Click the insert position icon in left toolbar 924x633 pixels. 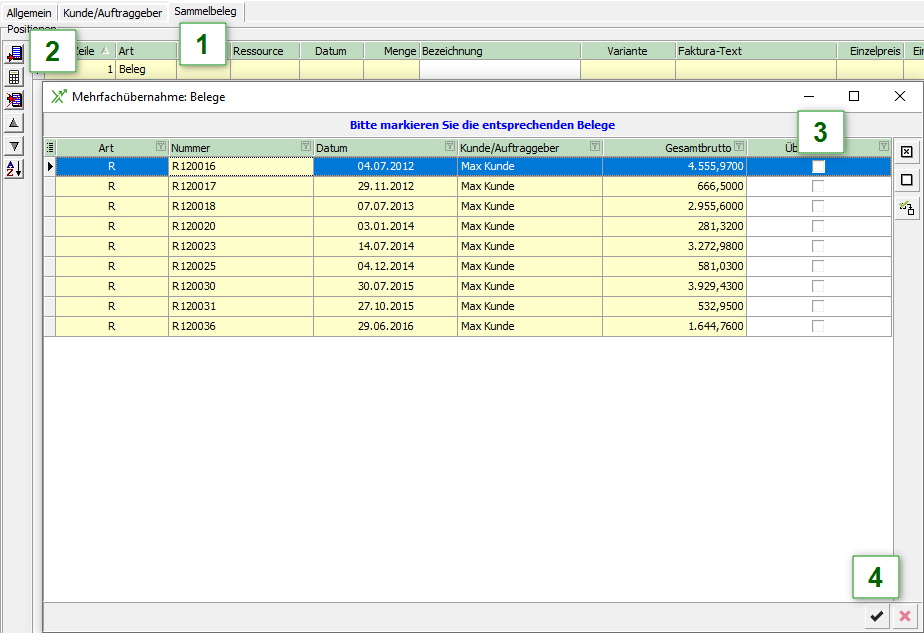[x=14, y=54]
